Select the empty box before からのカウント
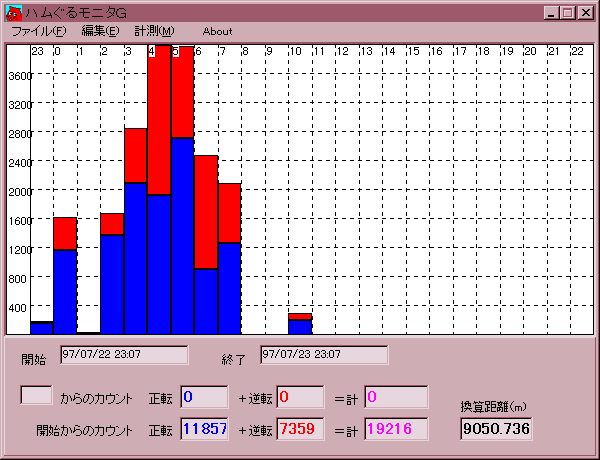The image size is (600, 460). coord(37,394)
